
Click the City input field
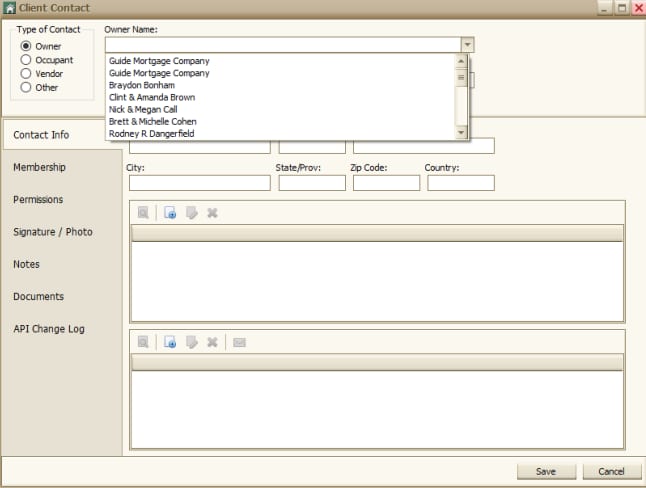coord(200,183)
